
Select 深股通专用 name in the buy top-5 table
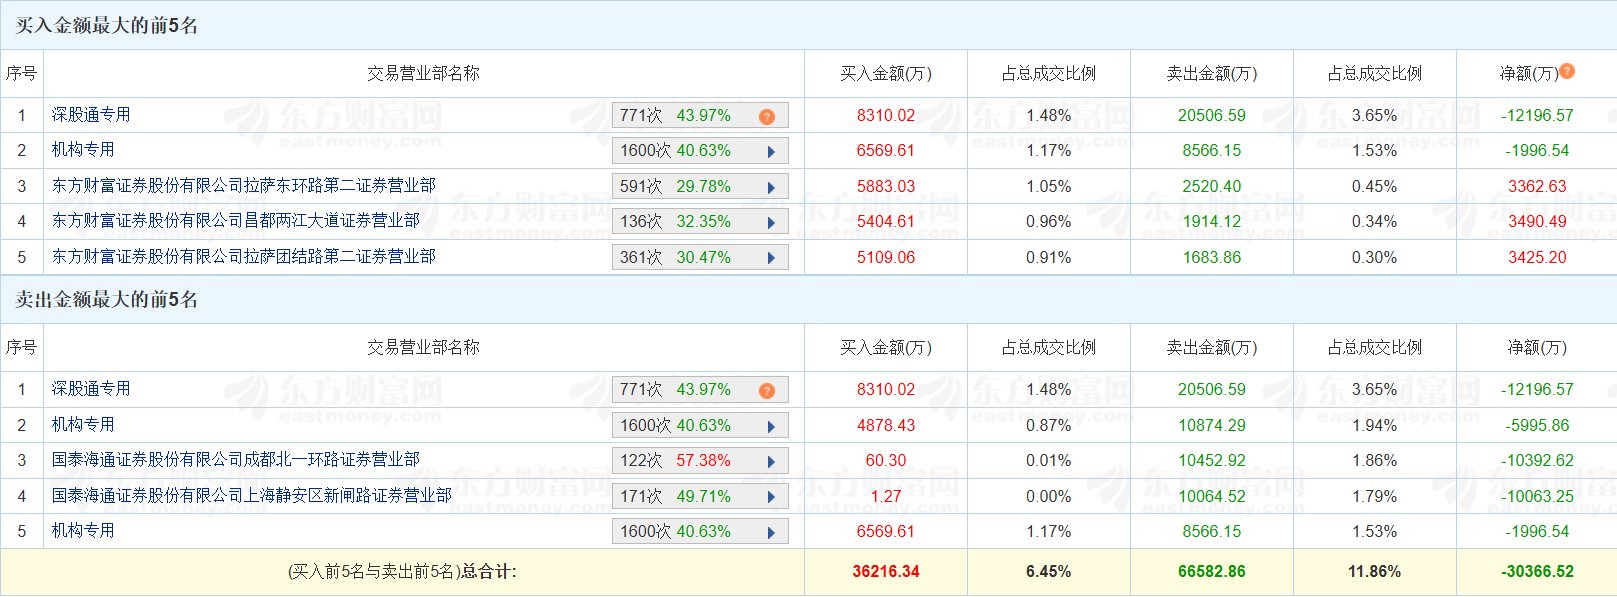click(91, 115)
